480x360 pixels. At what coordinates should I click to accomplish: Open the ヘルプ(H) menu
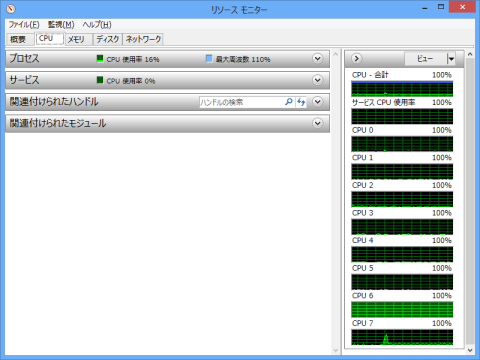[x=97, y=25]
